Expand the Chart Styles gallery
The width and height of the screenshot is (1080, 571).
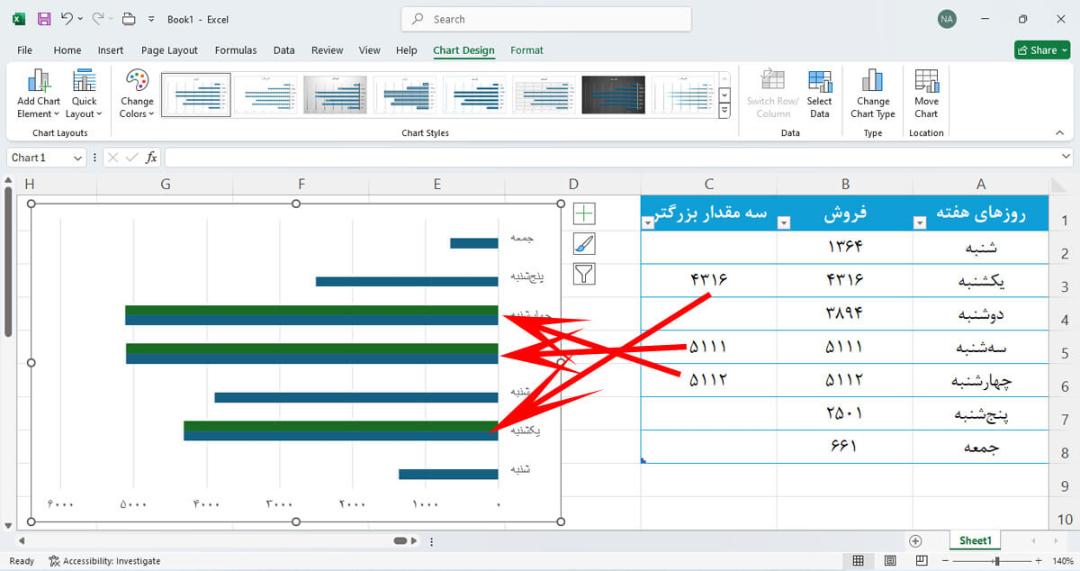[x=724, y=112]
